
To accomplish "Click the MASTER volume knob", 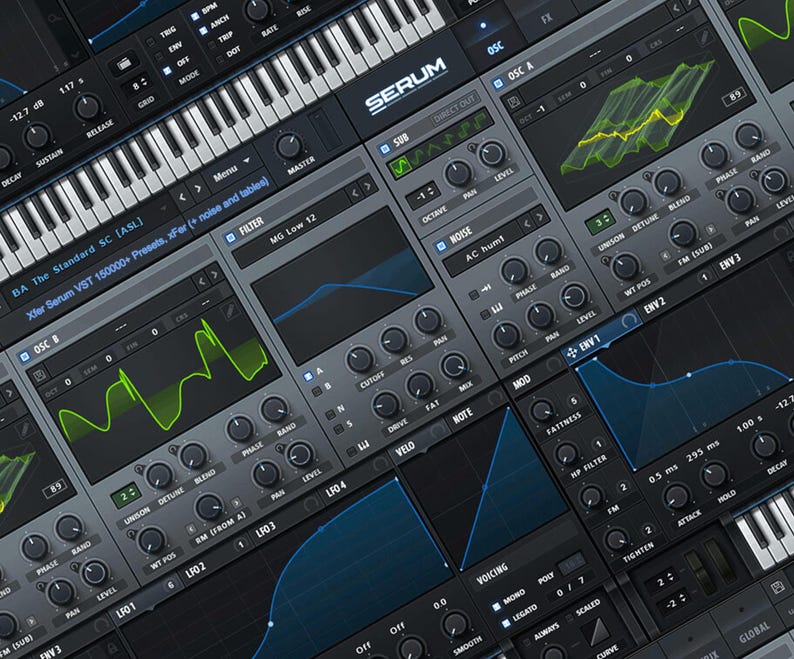I will pos(288,145).
